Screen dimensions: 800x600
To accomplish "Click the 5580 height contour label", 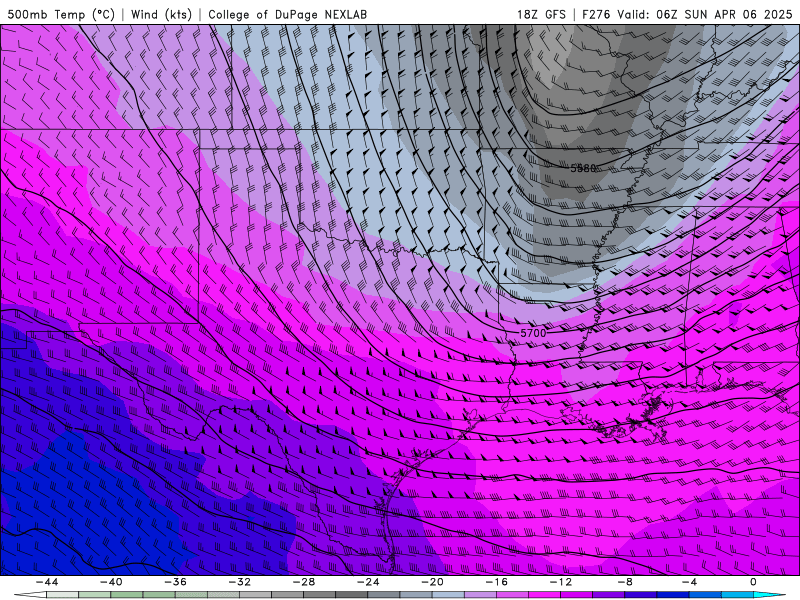I will pyautogui.click(x=583, y=168).
